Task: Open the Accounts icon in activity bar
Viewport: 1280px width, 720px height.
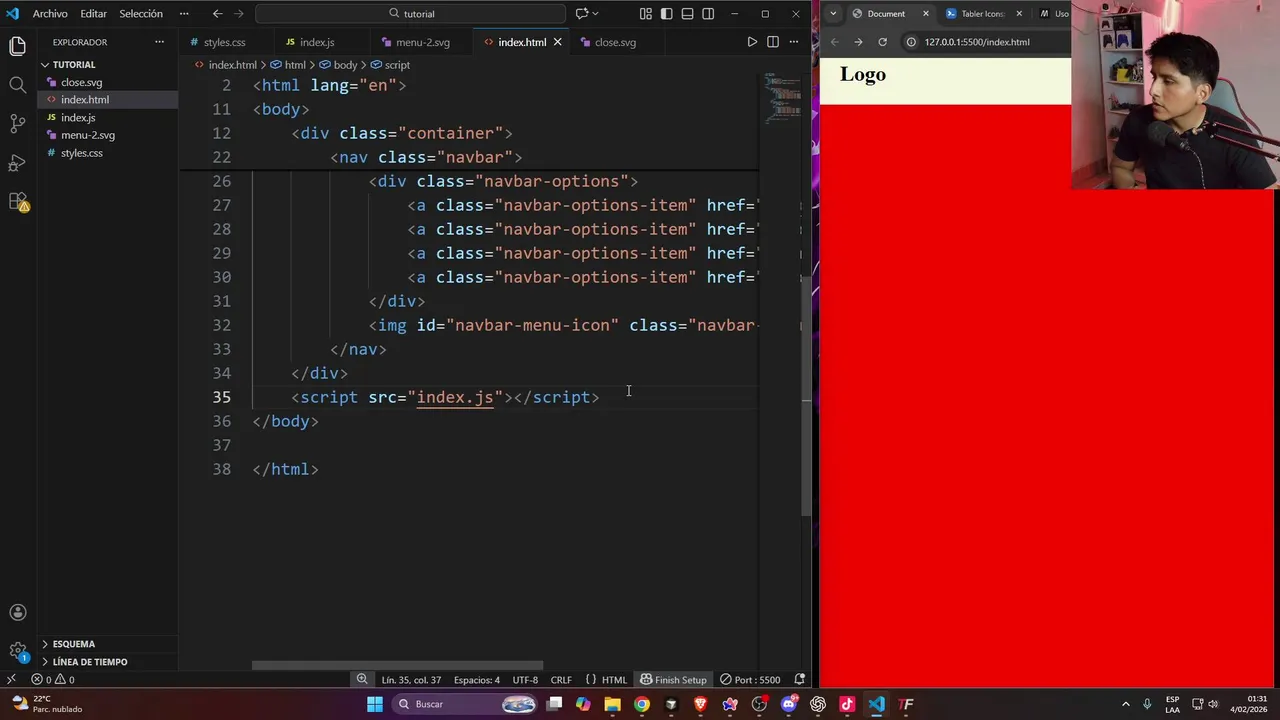Action: [x=17, y=613]
